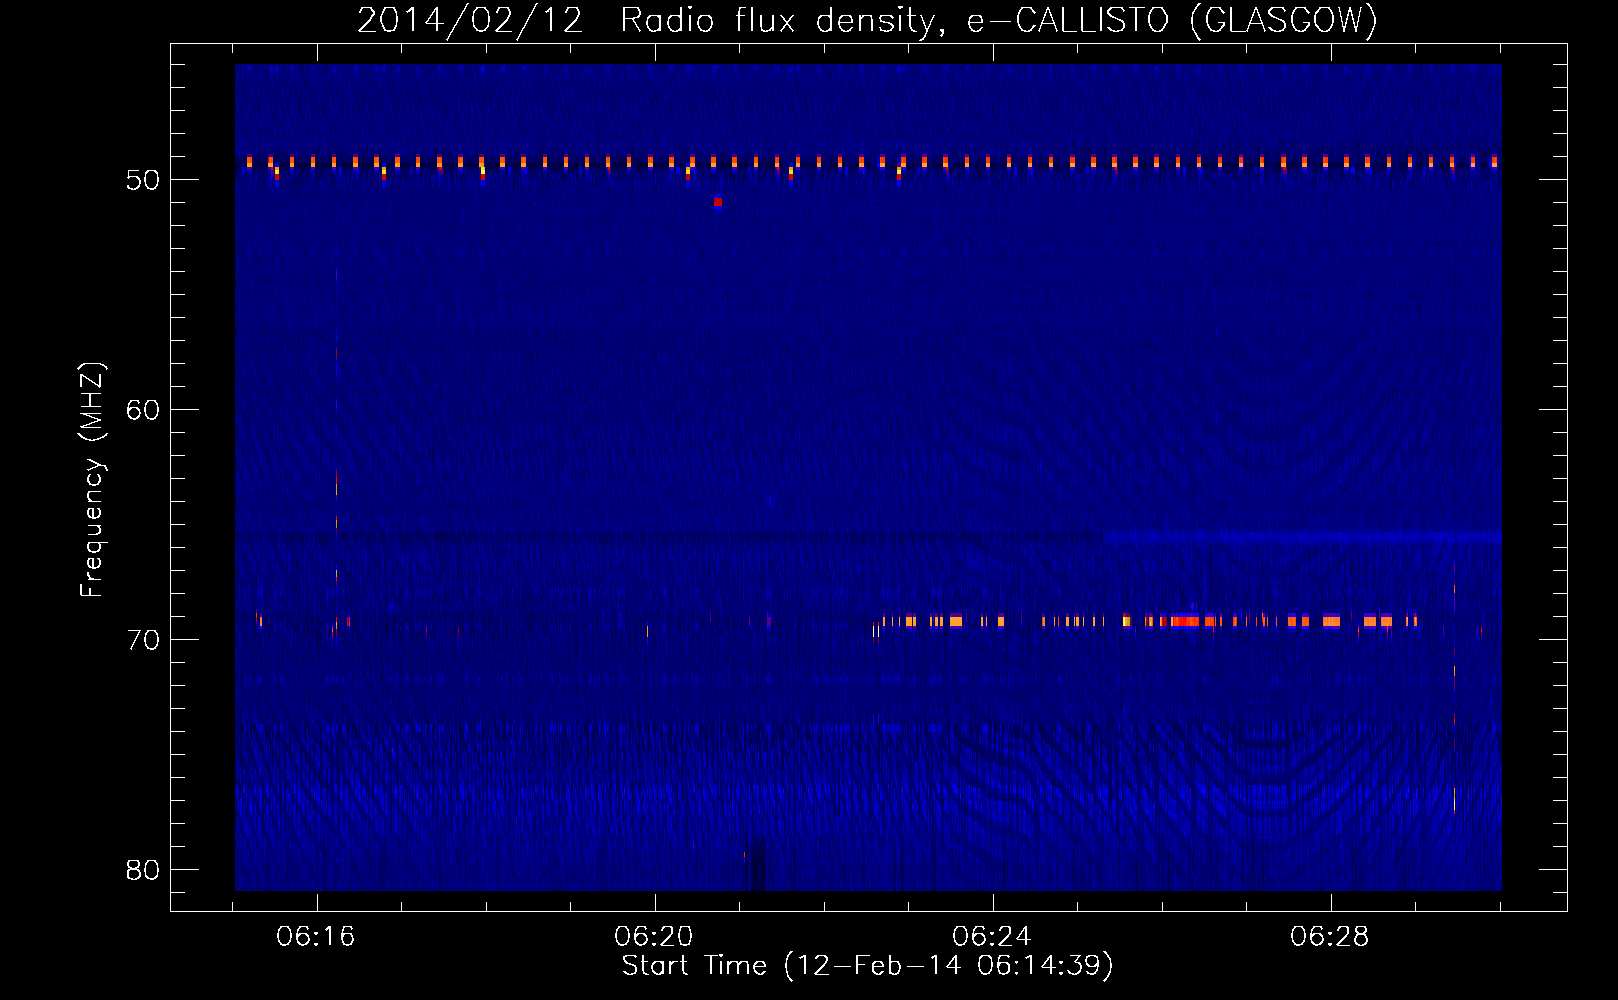1618x1000 pixels.
Task: Click the date '2014/02/12' in the title
Action: pyautogui.click(x=470, y=20)
